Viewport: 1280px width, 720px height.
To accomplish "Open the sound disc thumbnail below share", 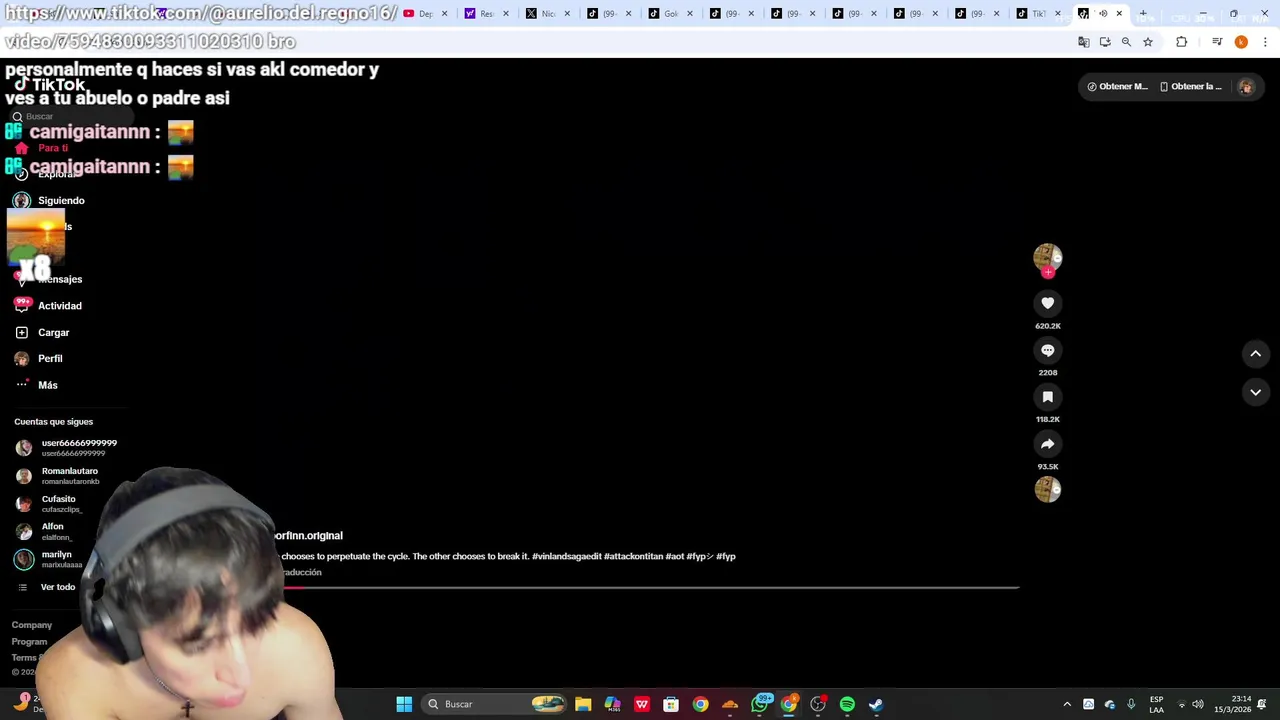I will (1047, 489).
